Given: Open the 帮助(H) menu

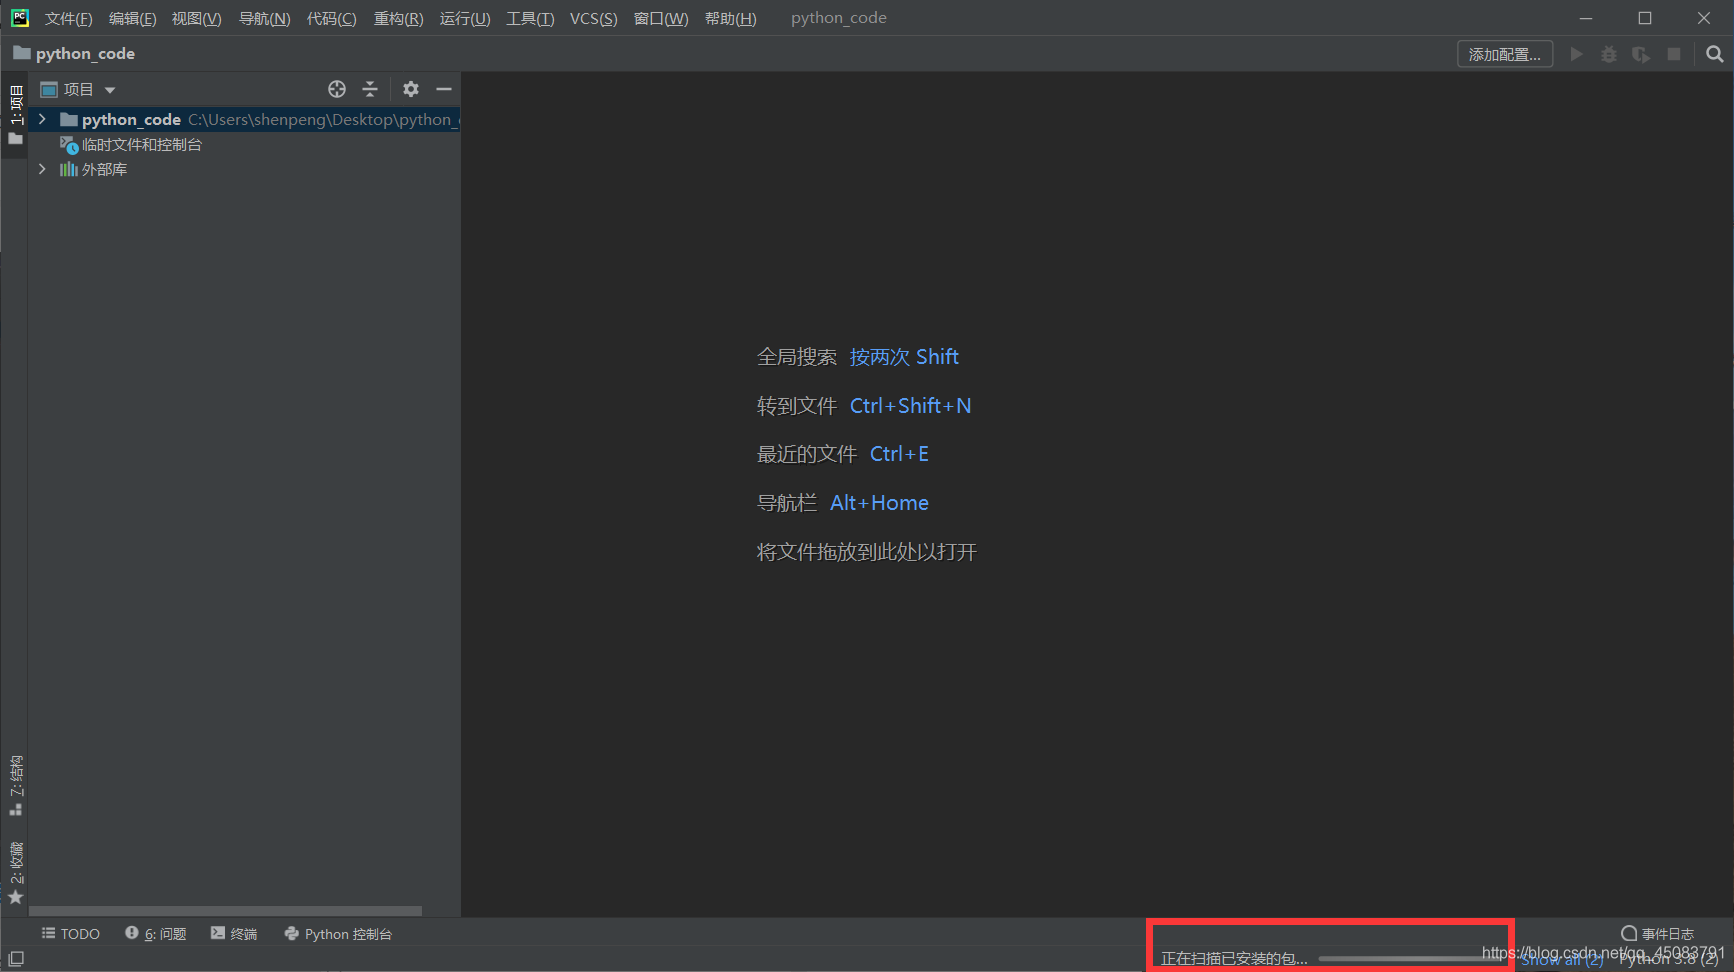Looking at the screenshot, I should pyautogui.click(x=730, y=18).
